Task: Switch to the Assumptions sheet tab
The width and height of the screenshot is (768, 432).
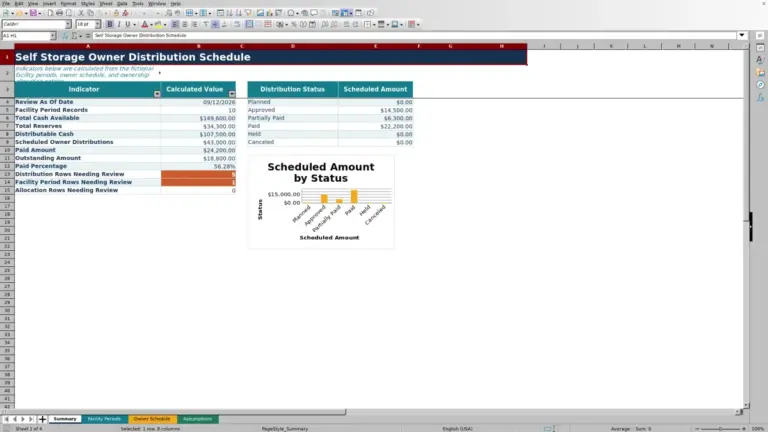Action: (x=197, y=419)
